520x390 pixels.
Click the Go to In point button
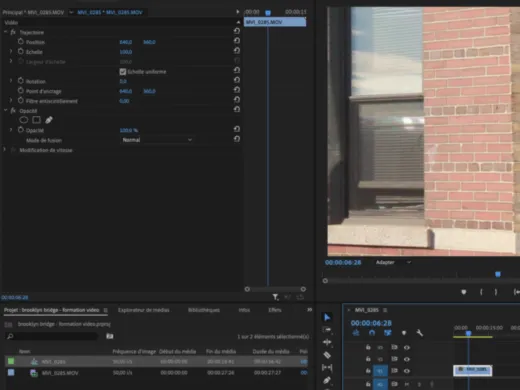pyautogui.click(x=516, y=292)
